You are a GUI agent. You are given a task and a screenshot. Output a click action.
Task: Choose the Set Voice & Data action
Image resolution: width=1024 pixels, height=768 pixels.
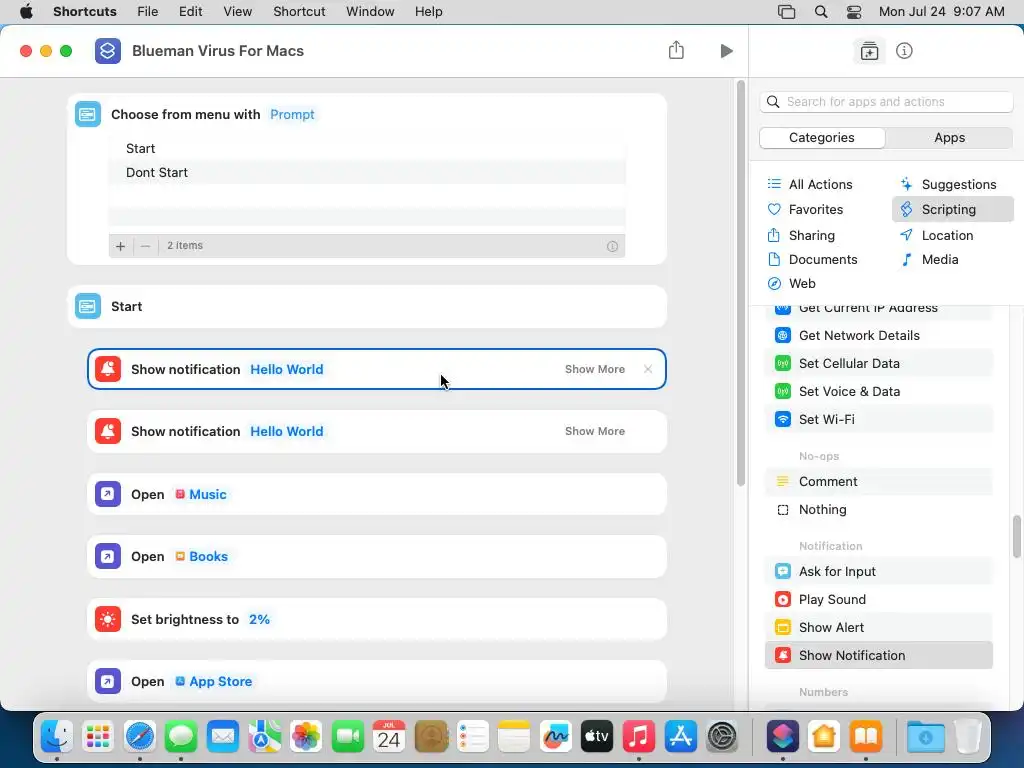(878, 391)
